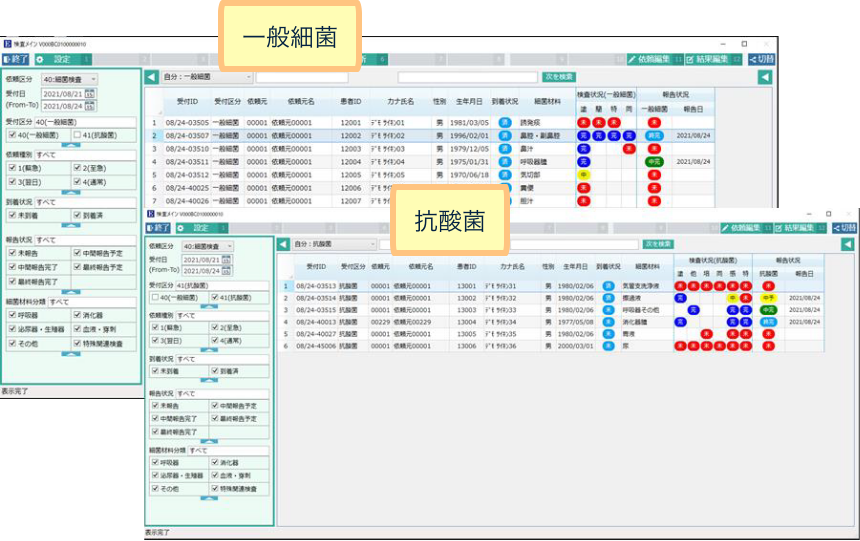The width and height of the screenshot is (860, 541).
Task: Click green 中完 report status badge for 08/24-03511
Action: [x=654, y=161]
